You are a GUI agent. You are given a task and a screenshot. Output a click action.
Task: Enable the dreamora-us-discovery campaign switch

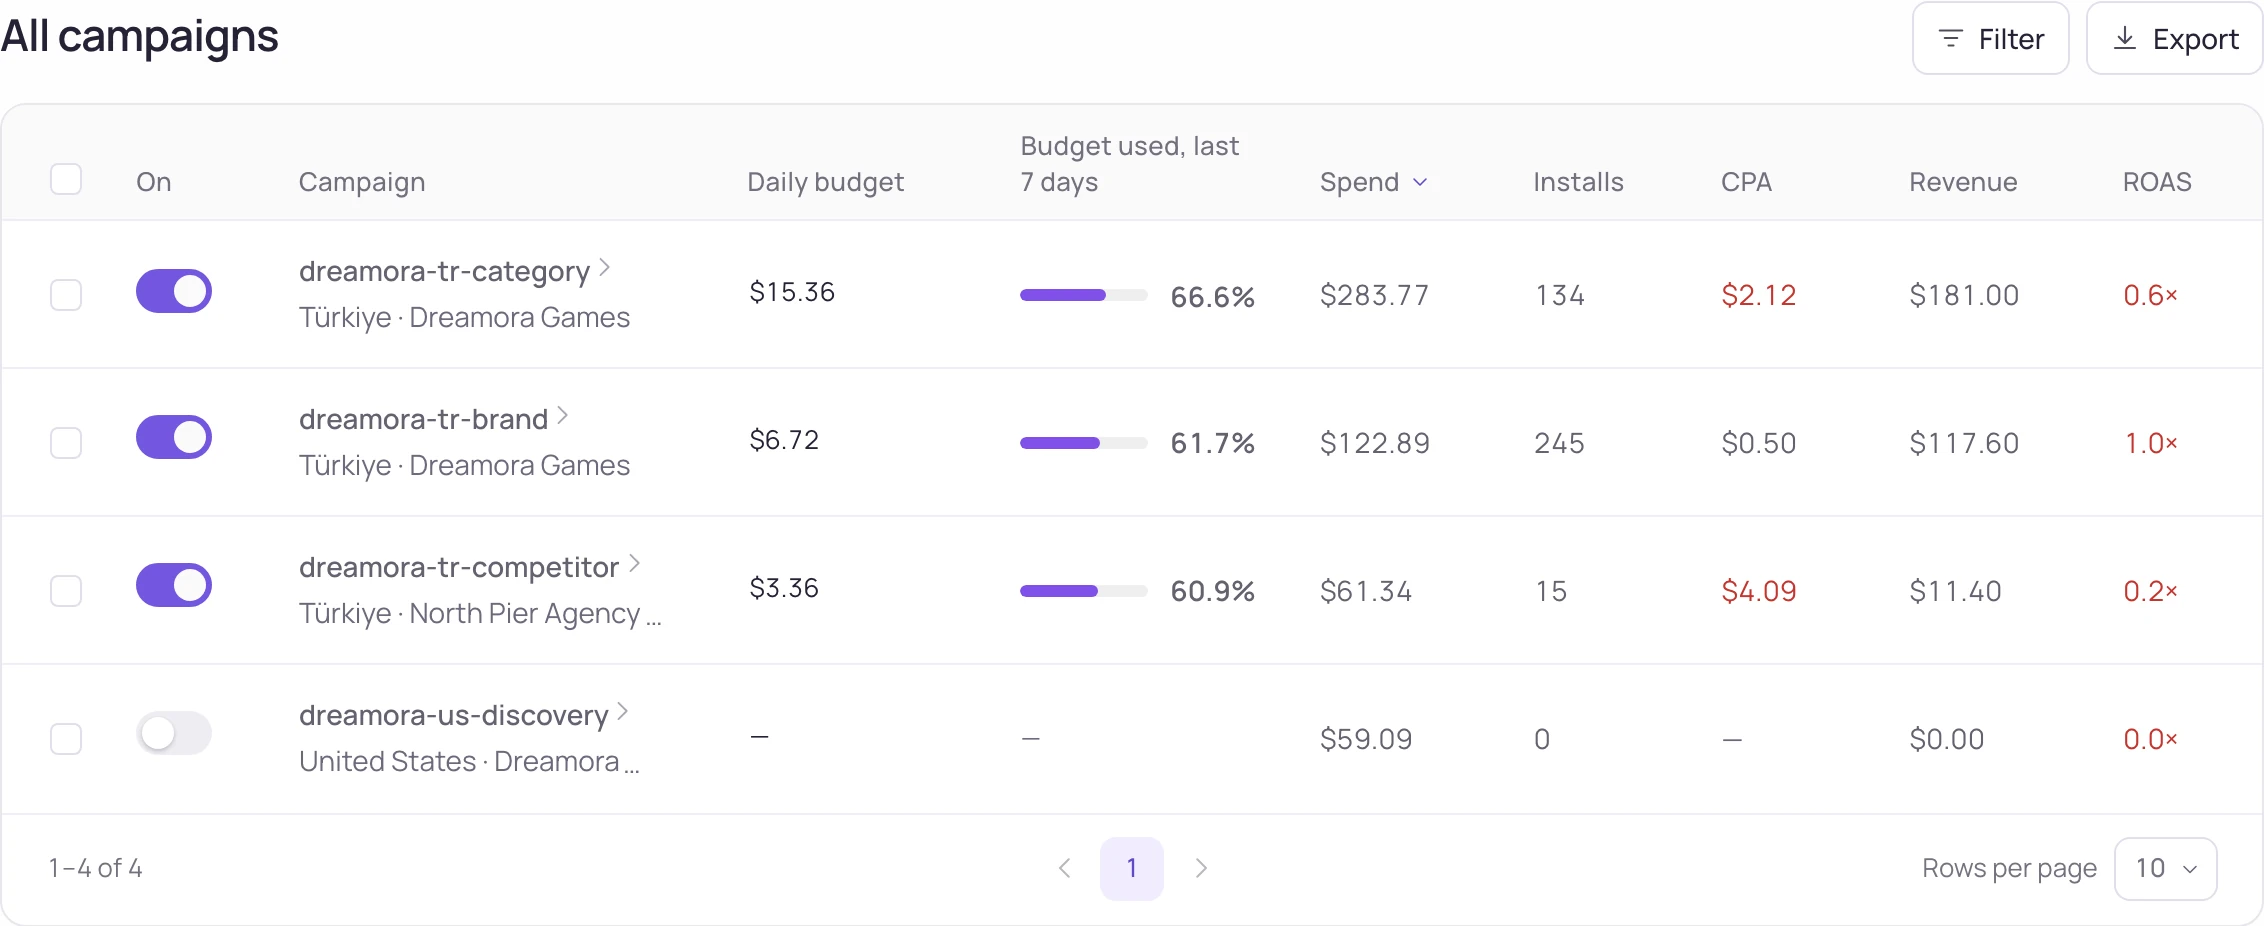tap(174, 733)
